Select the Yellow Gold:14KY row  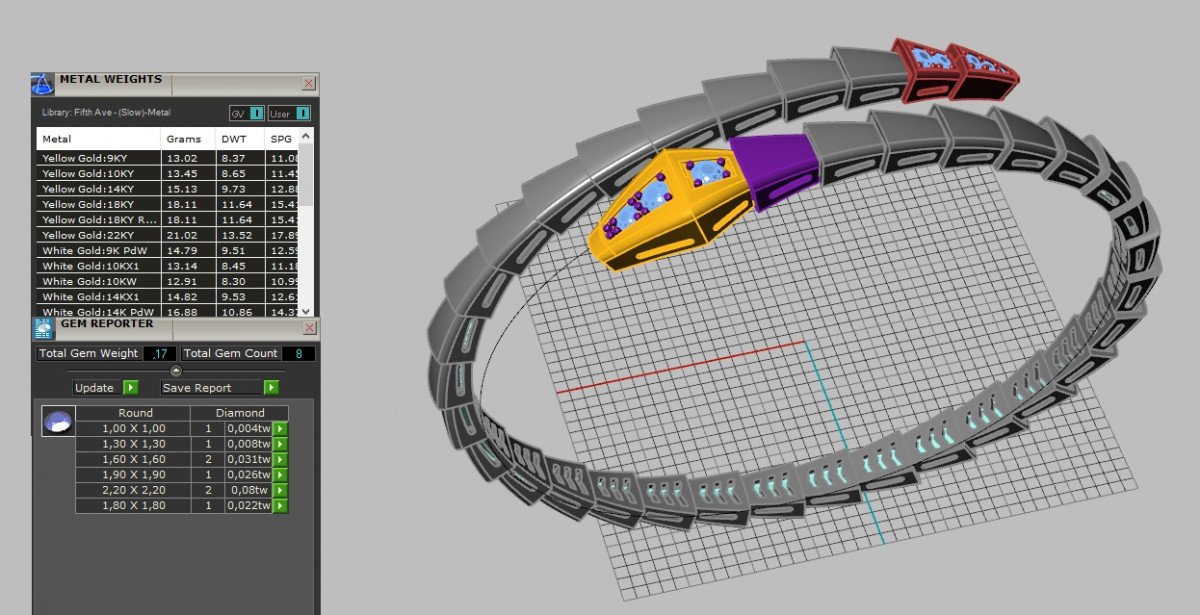pos(168,189)
